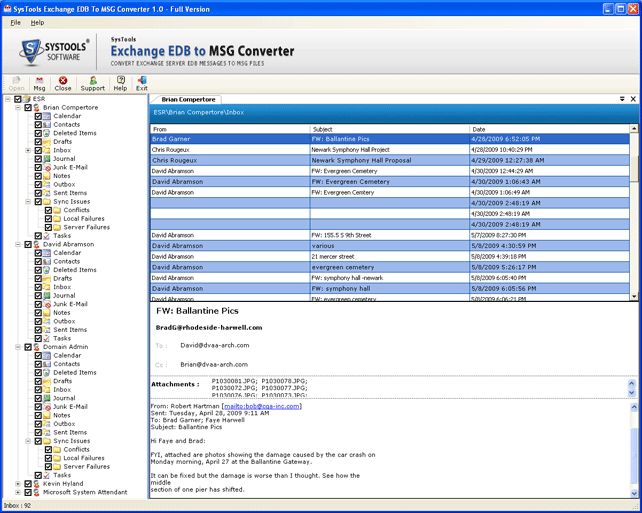The width and height of the screenshot is (642, 513).
Task: Sort messages by the From column
Action: coord(230,129)
